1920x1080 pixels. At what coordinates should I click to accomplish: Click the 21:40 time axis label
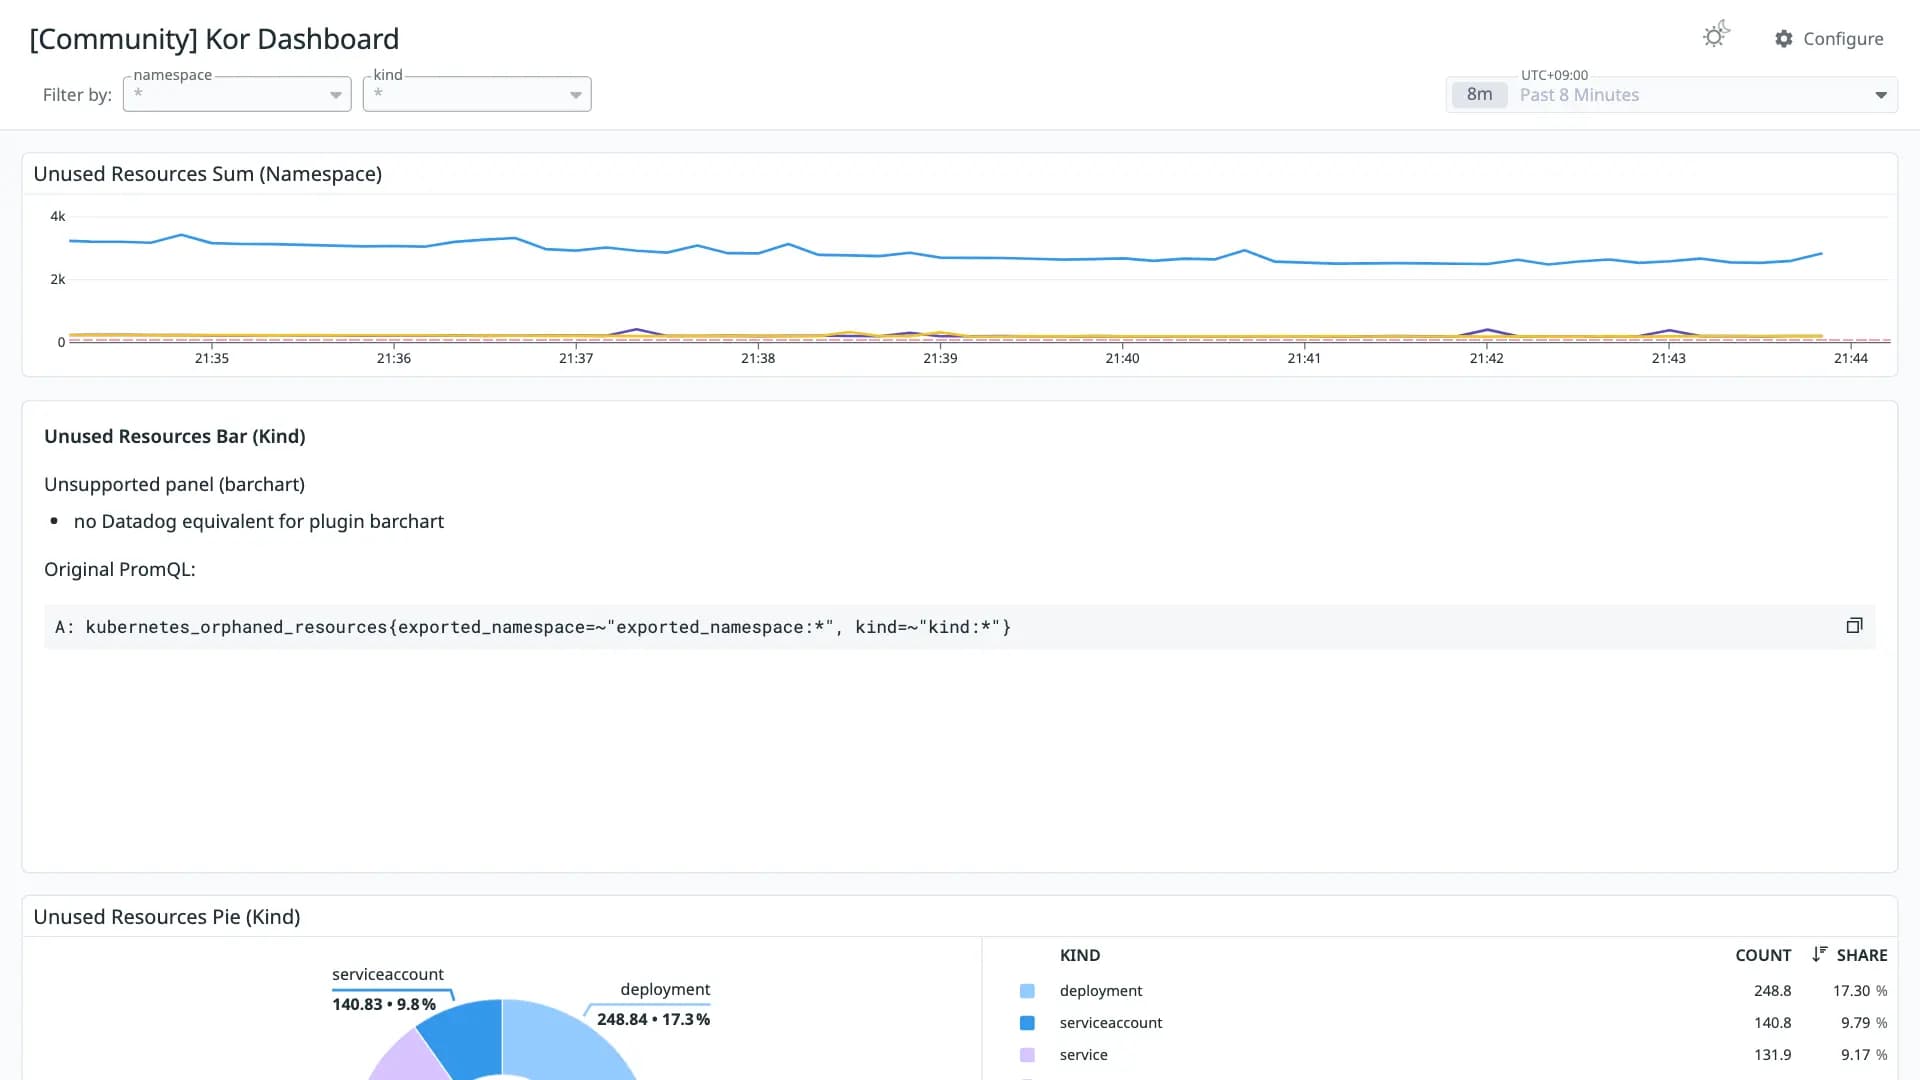tap(1122, 358)
